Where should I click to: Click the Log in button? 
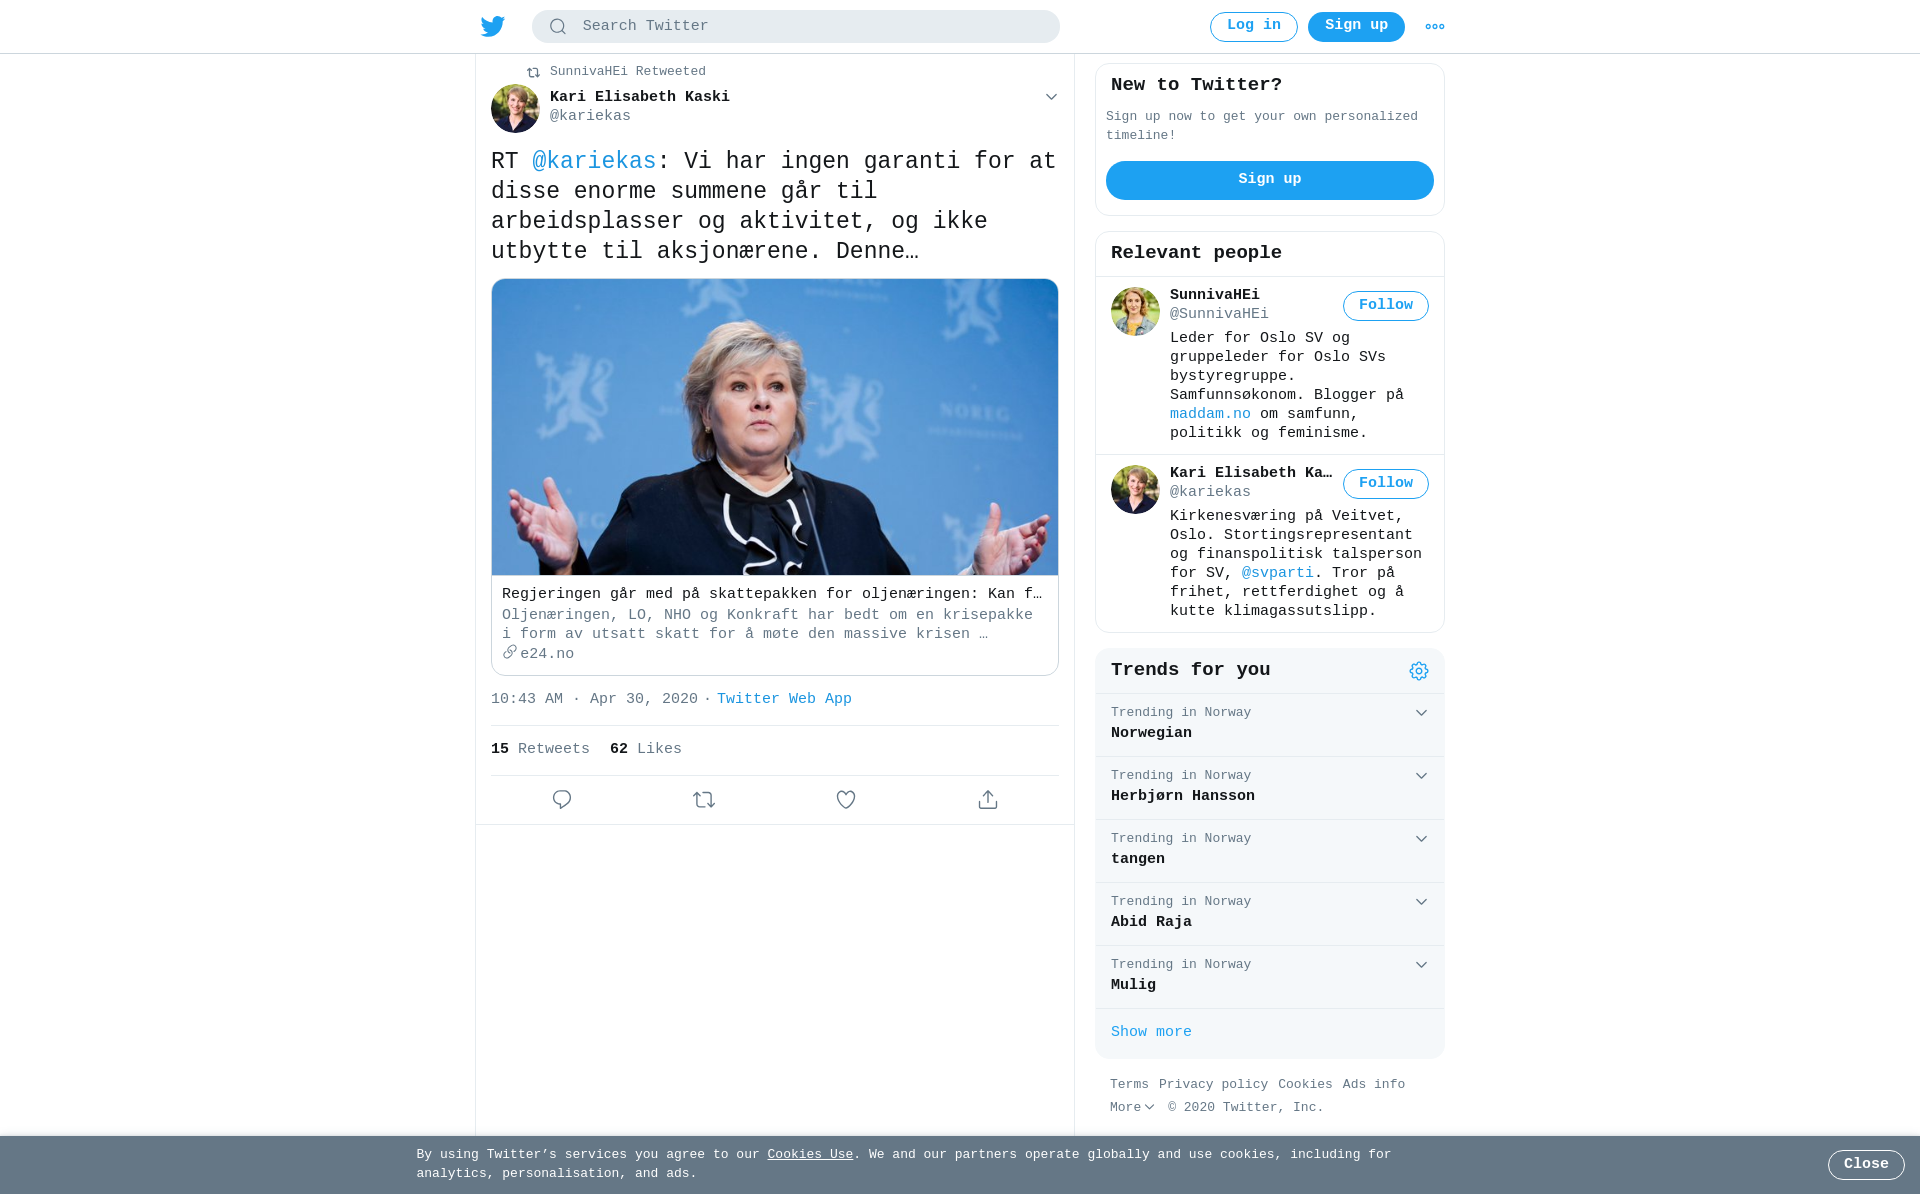coord(1254,27)
